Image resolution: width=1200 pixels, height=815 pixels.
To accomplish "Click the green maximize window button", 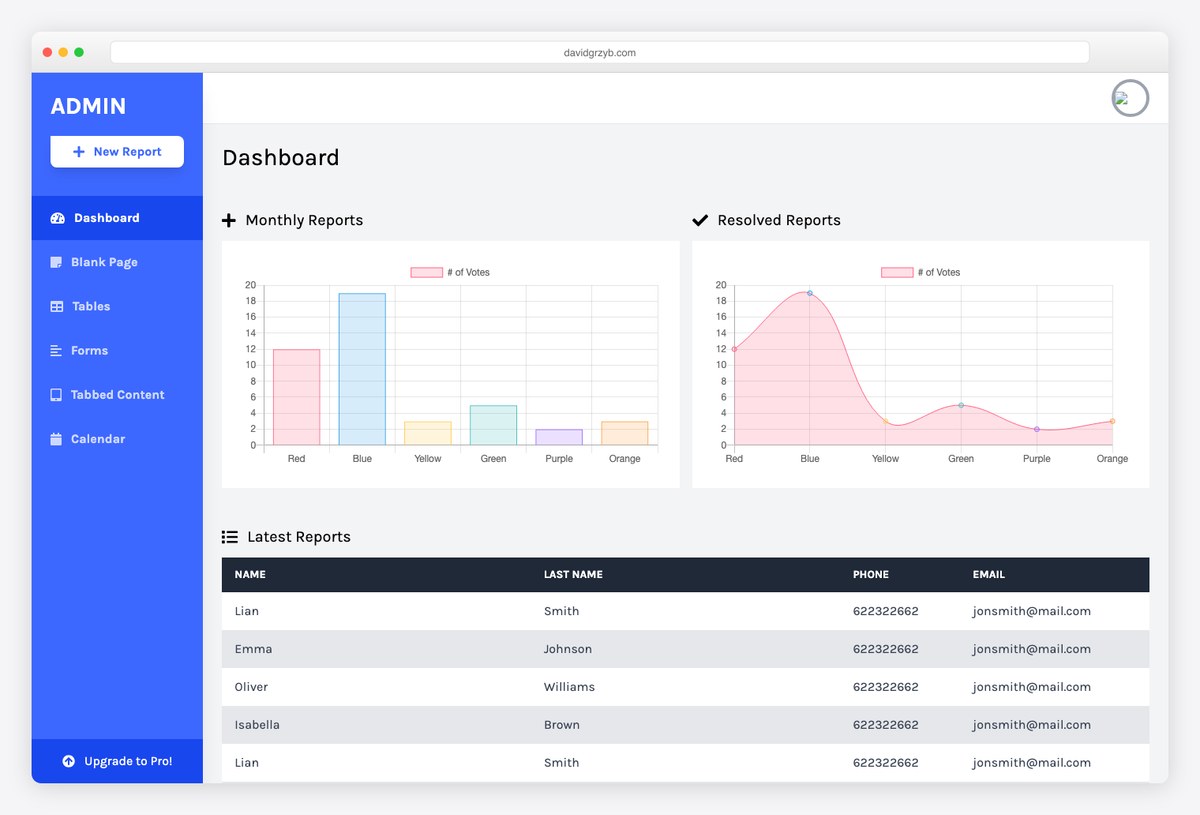I will pyautogui.click(x=79, y=52).
